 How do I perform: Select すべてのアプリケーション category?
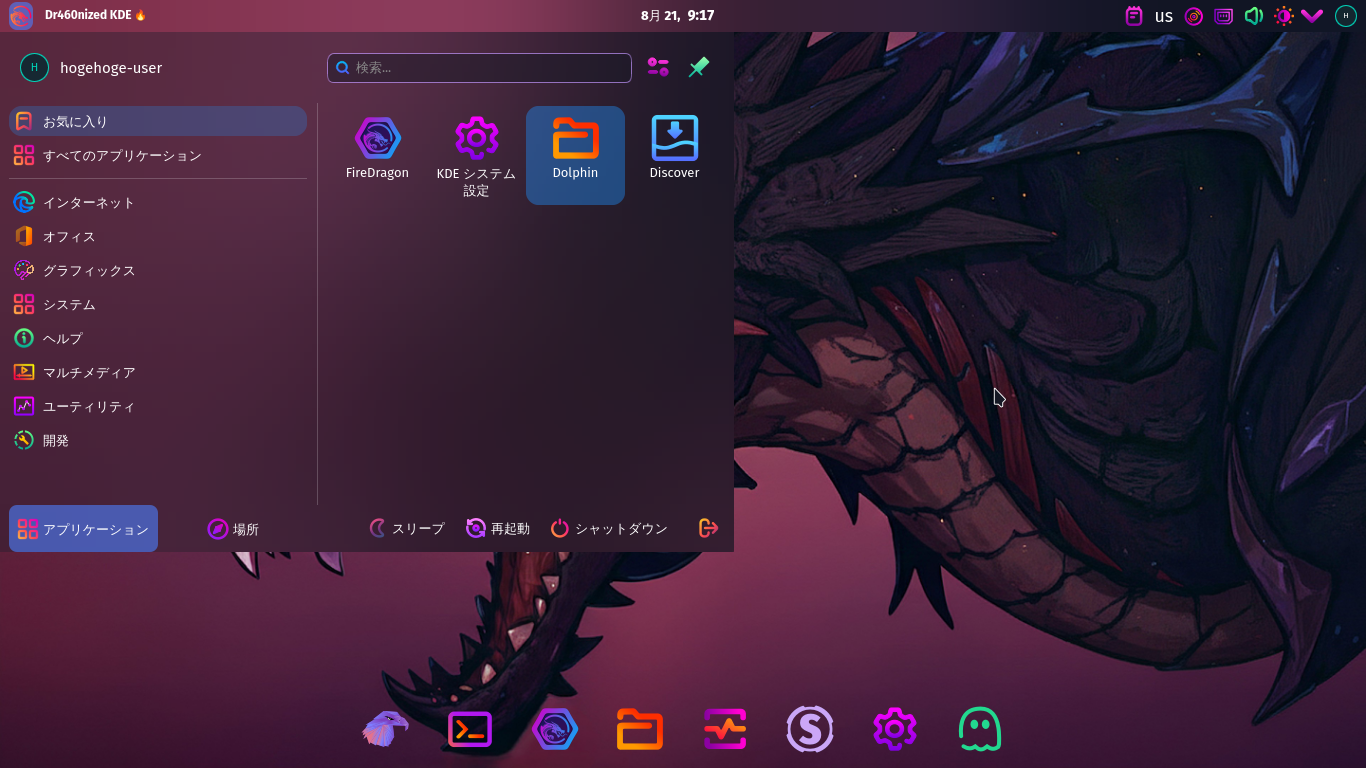click(158, 155)
